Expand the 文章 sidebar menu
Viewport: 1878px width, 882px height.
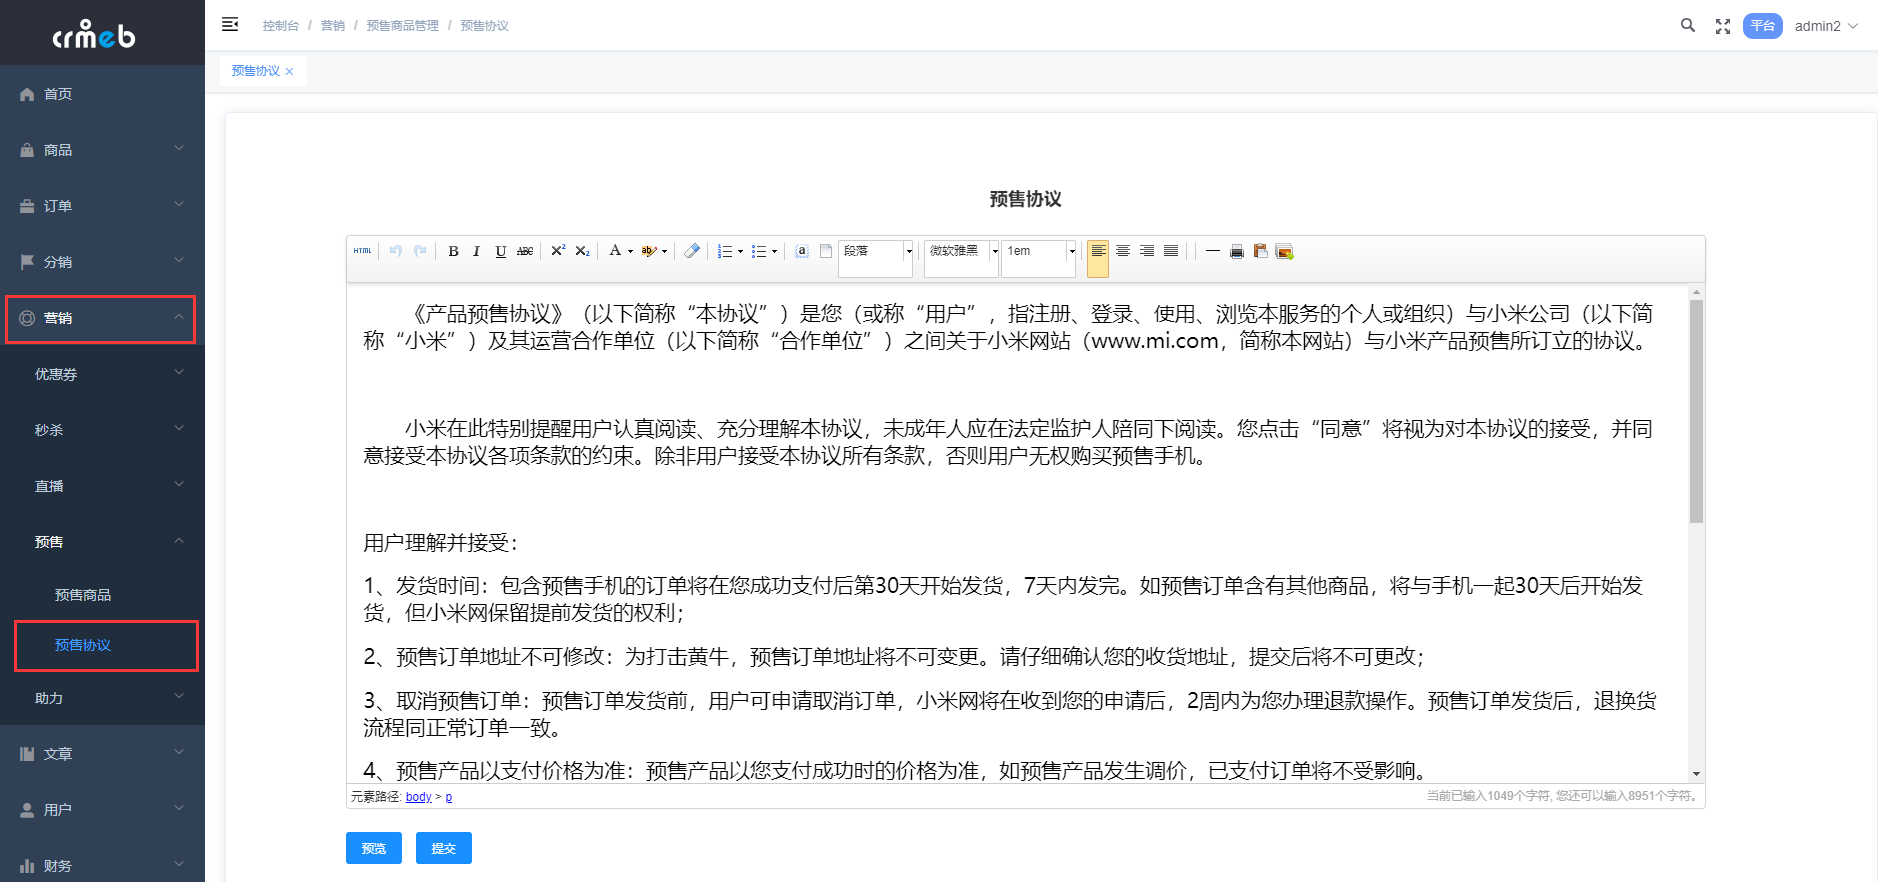tap(102, 754)
